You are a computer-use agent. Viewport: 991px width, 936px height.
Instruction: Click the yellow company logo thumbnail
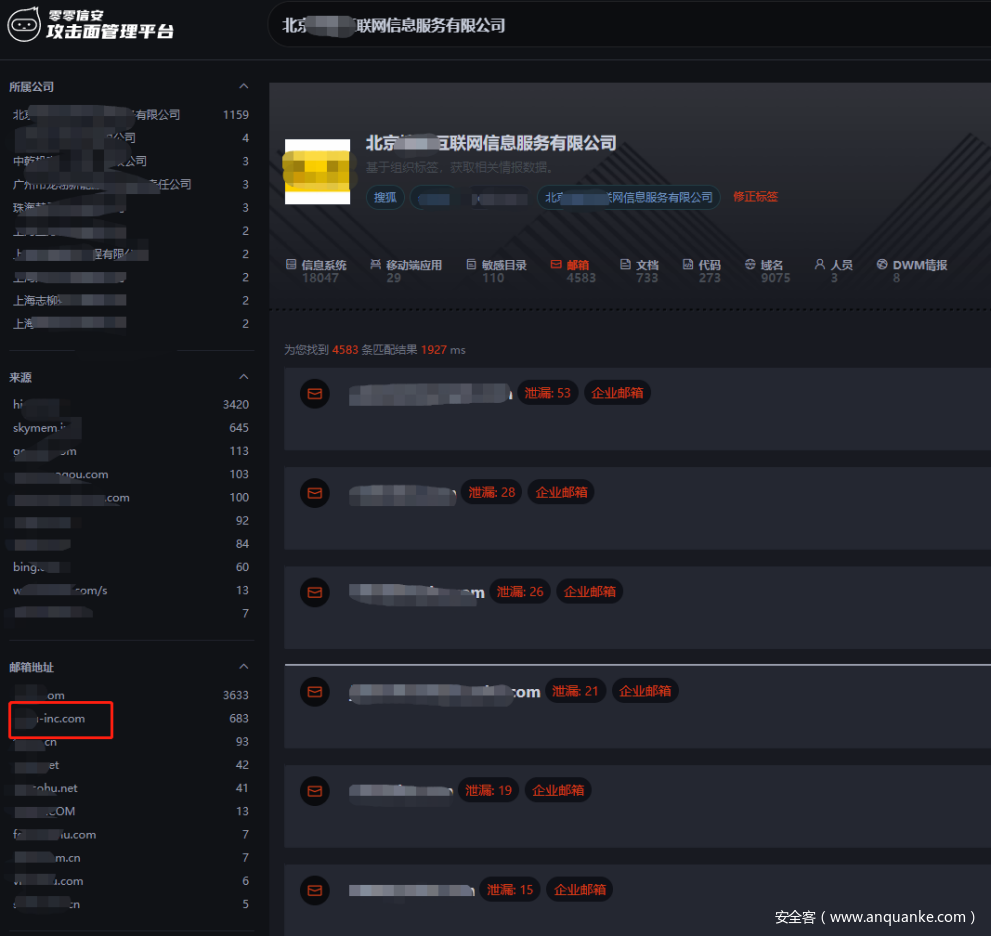point(317,171)
